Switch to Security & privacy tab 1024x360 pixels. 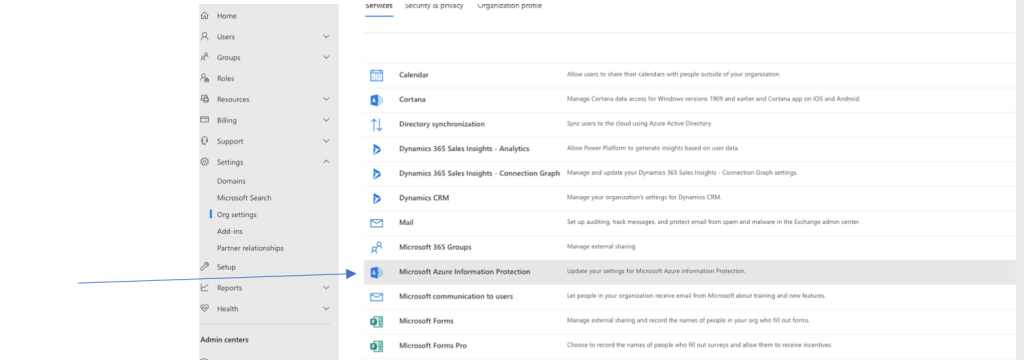[434, 6]
